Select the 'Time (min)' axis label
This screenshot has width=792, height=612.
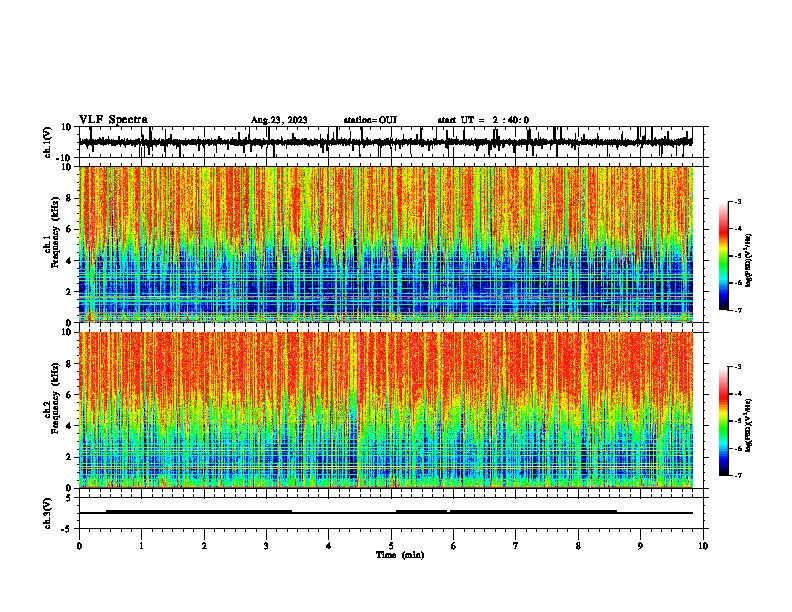click(400, 555)
